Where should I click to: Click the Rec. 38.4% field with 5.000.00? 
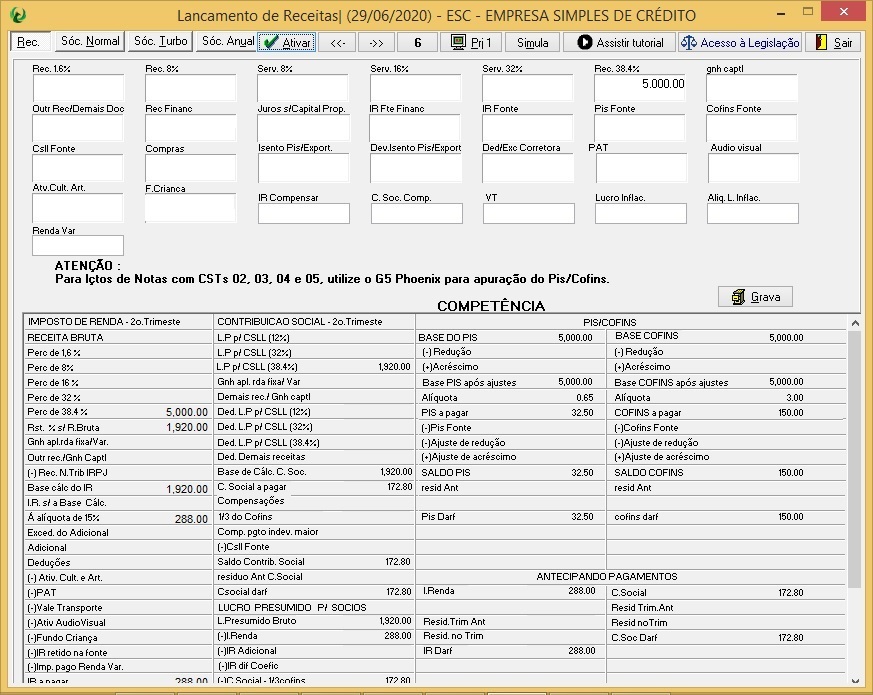pyautogui.click(x=640, y=88)
